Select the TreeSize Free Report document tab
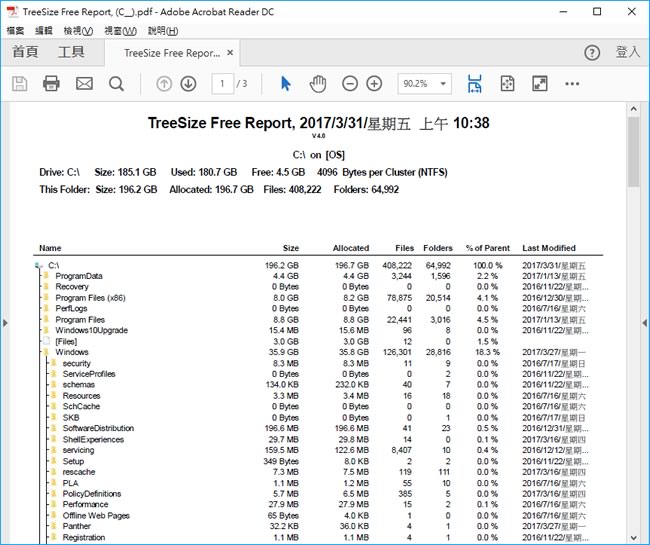The height and width of the screenshot is (545, 650). 172,53
